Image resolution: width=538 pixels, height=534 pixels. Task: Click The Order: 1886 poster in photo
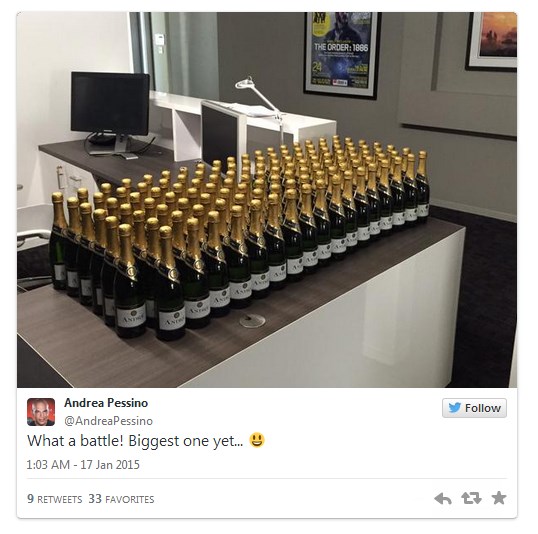(x=342, y=55)
